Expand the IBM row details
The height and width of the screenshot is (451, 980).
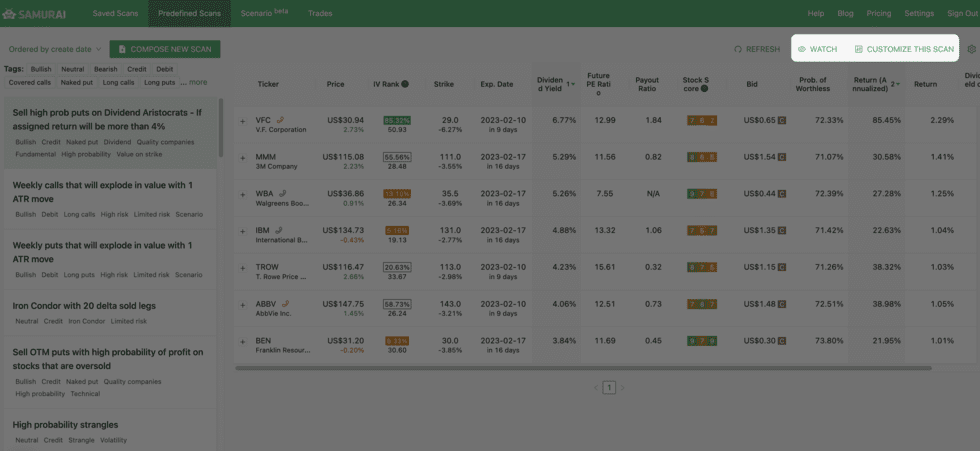click(242, 231)
